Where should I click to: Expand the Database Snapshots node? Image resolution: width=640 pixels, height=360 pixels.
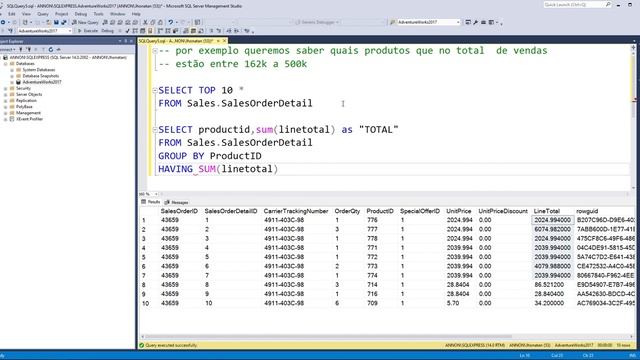12,76
